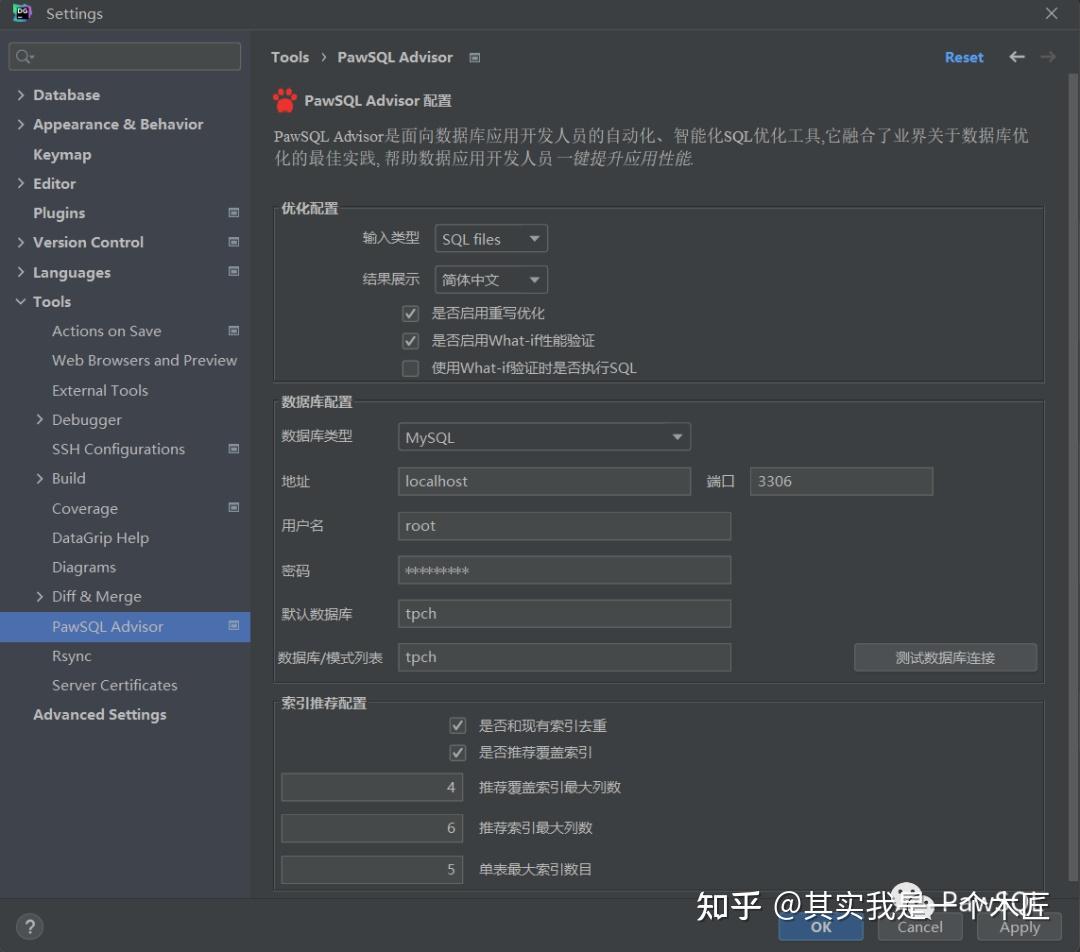The width and height of the screenshot is (1080, 952).
Task: Click the forward navigation arrow
Action: (x=1047, y=57)
